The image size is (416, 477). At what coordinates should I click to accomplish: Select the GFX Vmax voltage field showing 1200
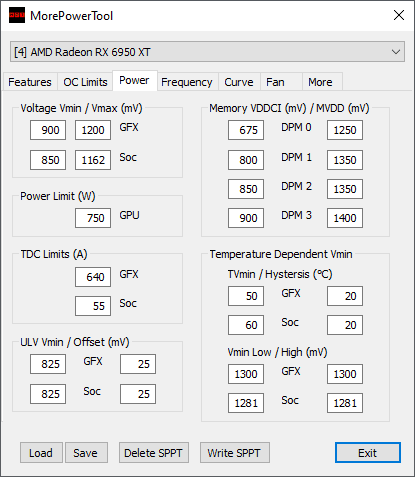(93, 130)
